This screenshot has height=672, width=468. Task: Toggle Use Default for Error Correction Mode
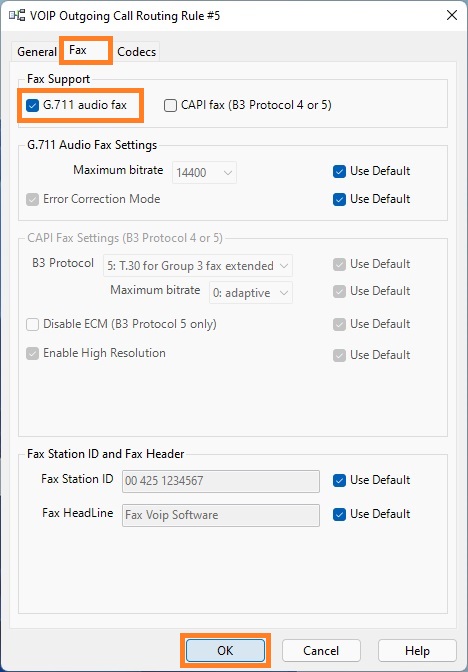(339, 199)
